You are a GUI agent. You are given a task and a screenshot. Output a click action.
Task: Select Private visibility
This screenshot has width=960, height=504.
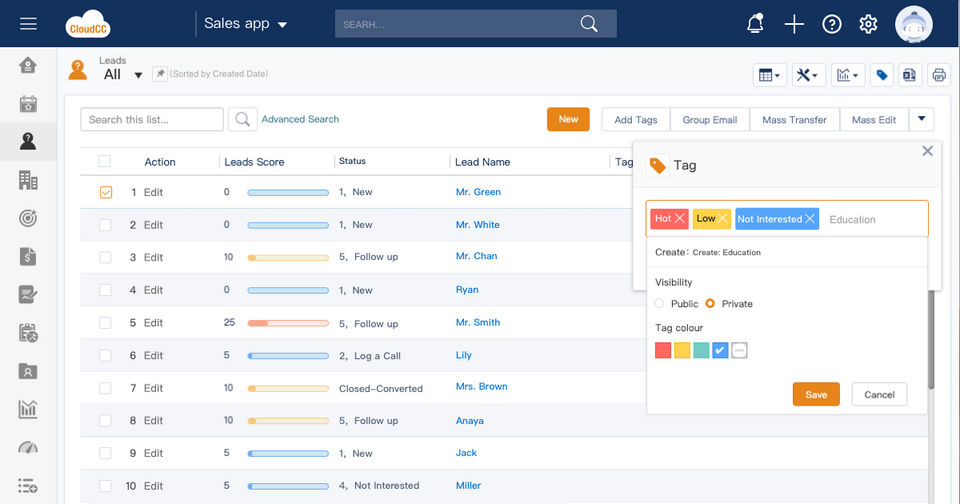tap(710, 304)
